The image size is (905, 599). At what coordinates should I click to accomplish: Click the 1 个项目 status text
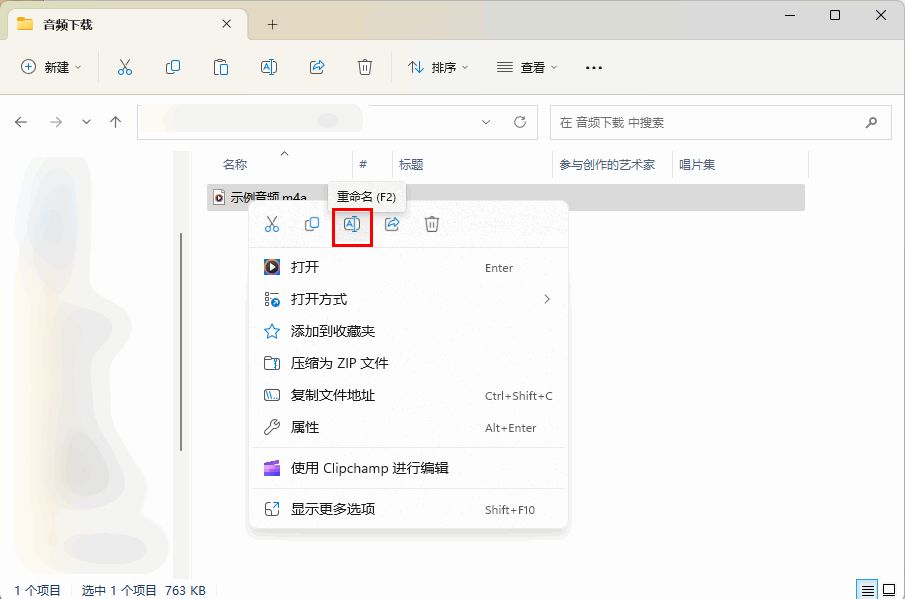[x=38, y=590]
